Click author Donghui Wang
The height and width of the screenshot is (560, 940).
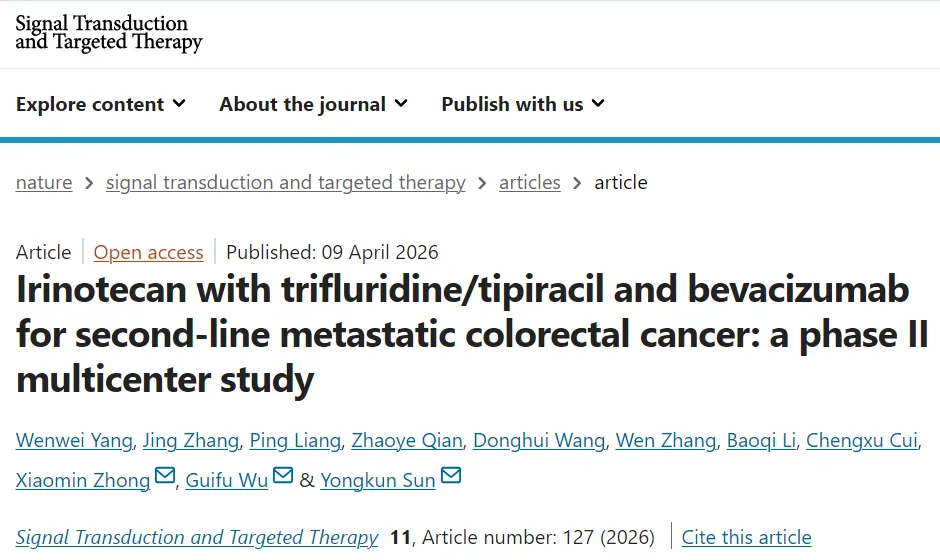tap(539, 440)
